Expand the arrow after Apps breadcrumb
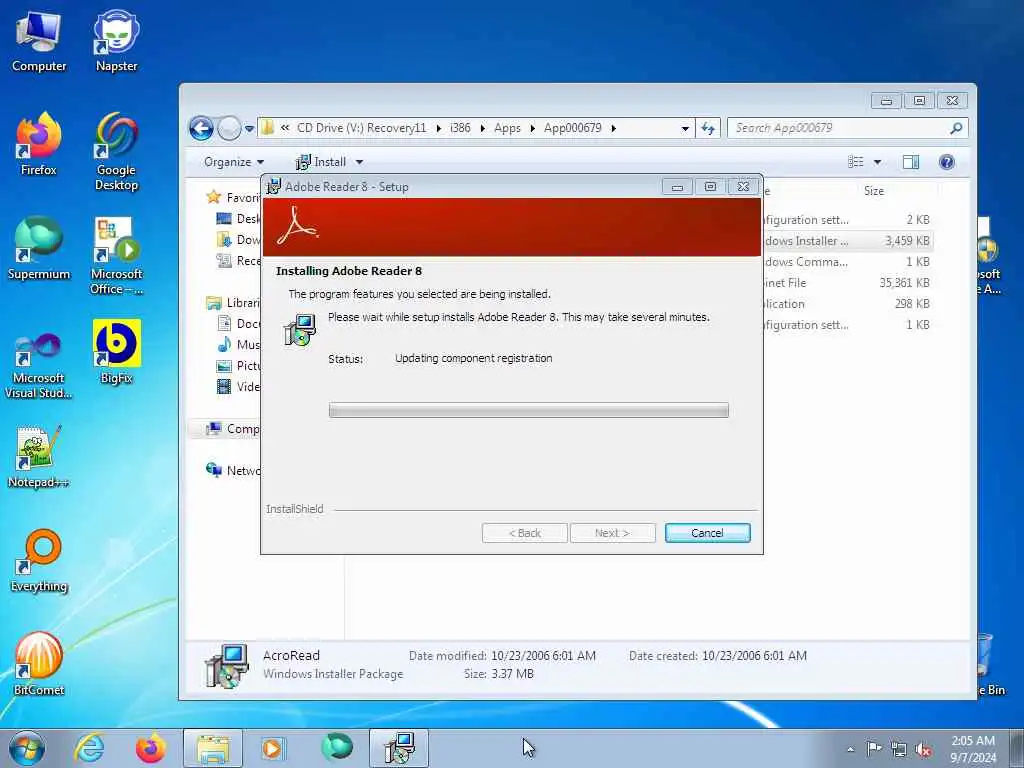This screenshot has width=1024, height=768. [532, 128]
